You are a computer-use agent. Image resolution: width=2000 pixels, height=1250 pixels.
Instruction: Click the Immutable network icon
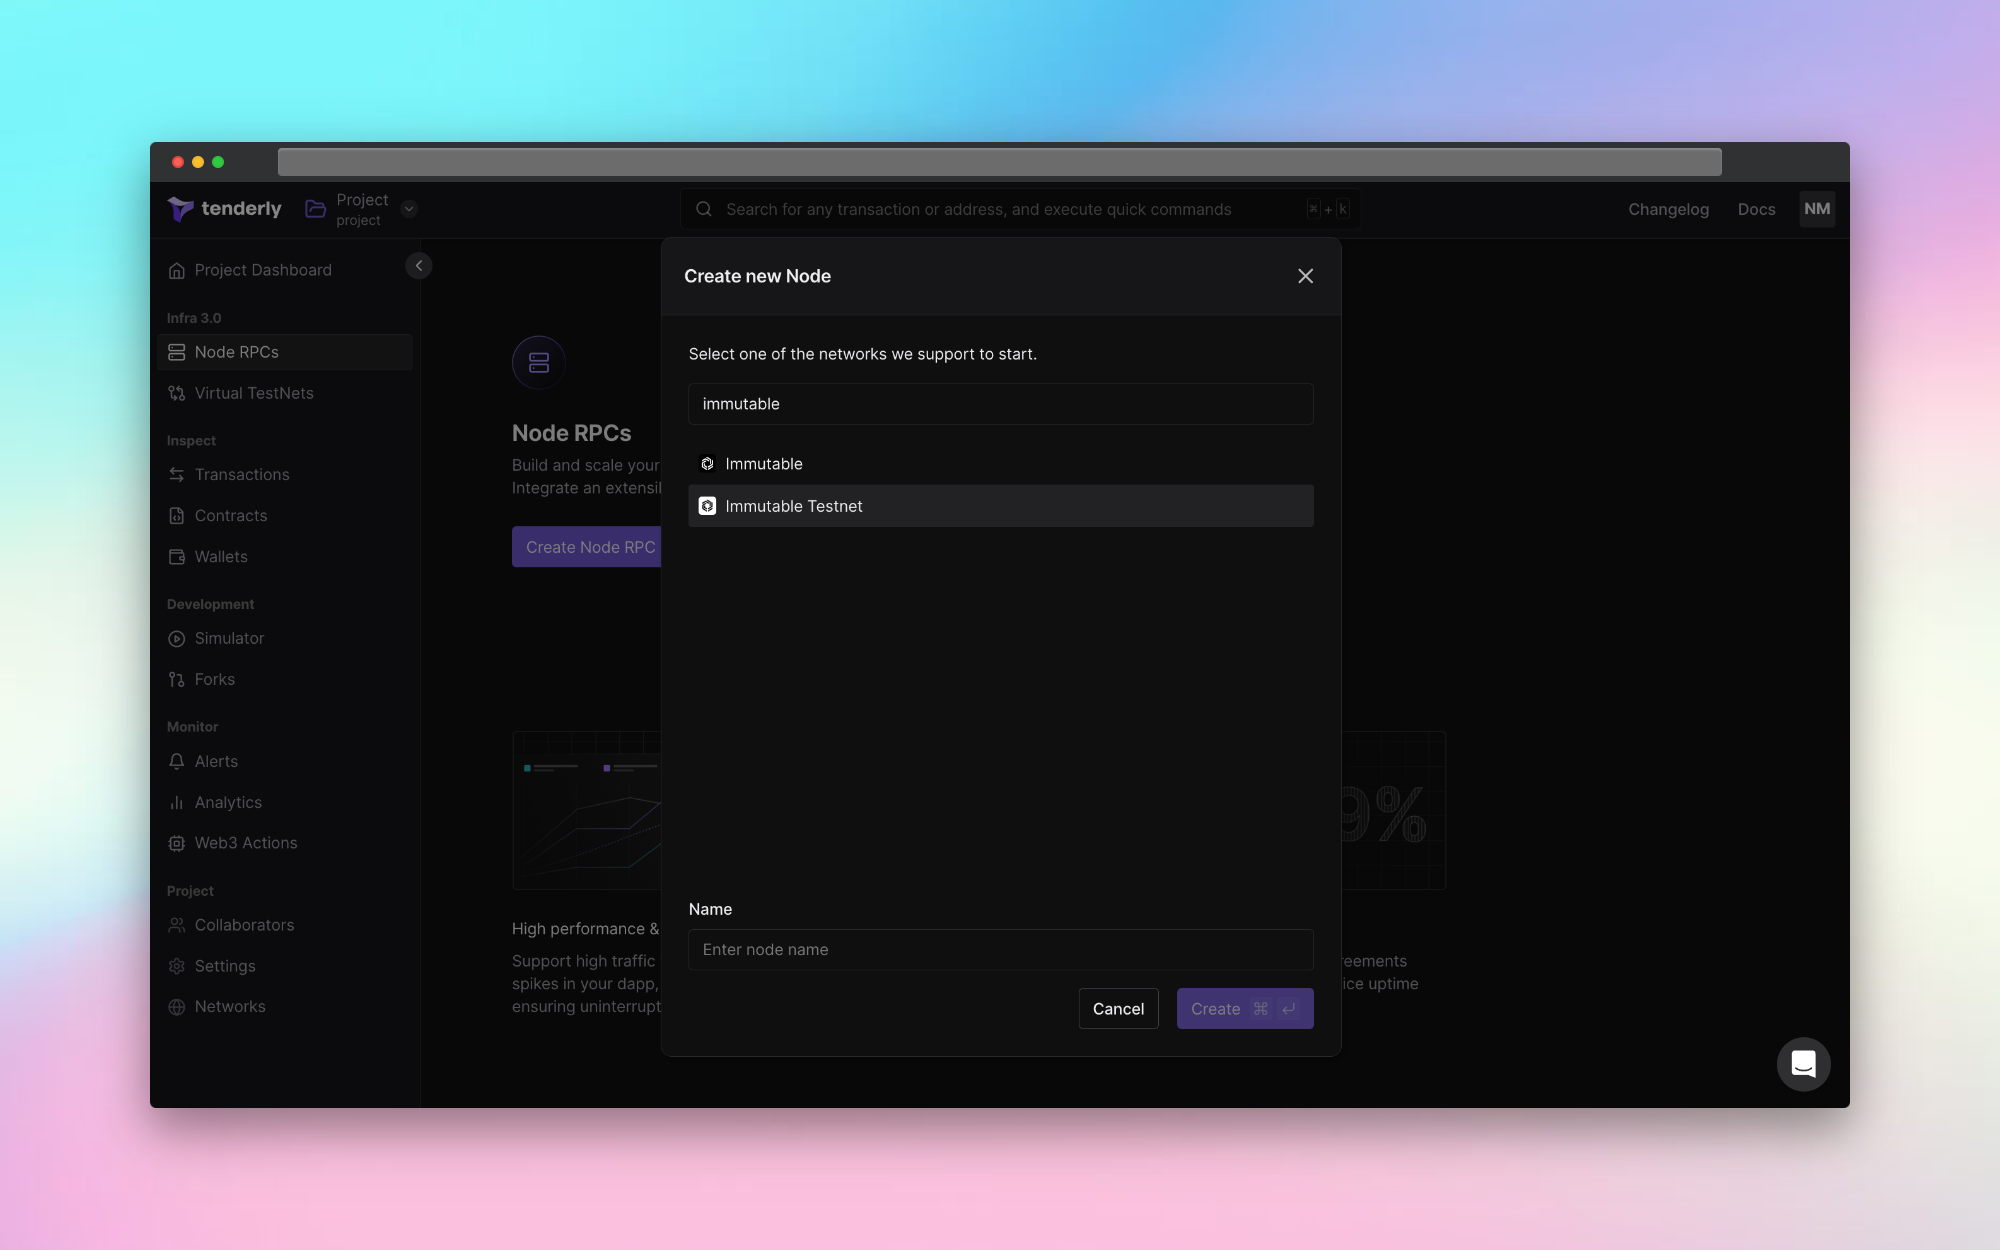707,464
